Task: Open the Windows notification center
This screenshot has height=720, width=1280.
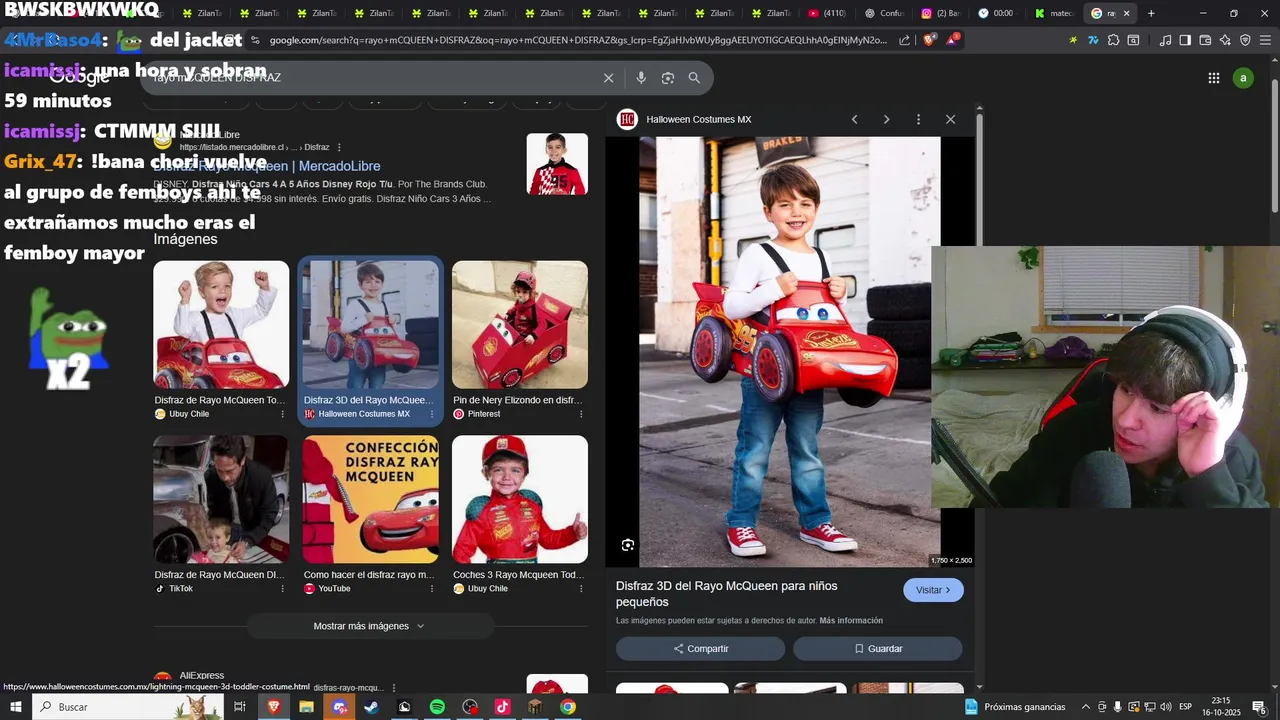Action: (1259, 707)
